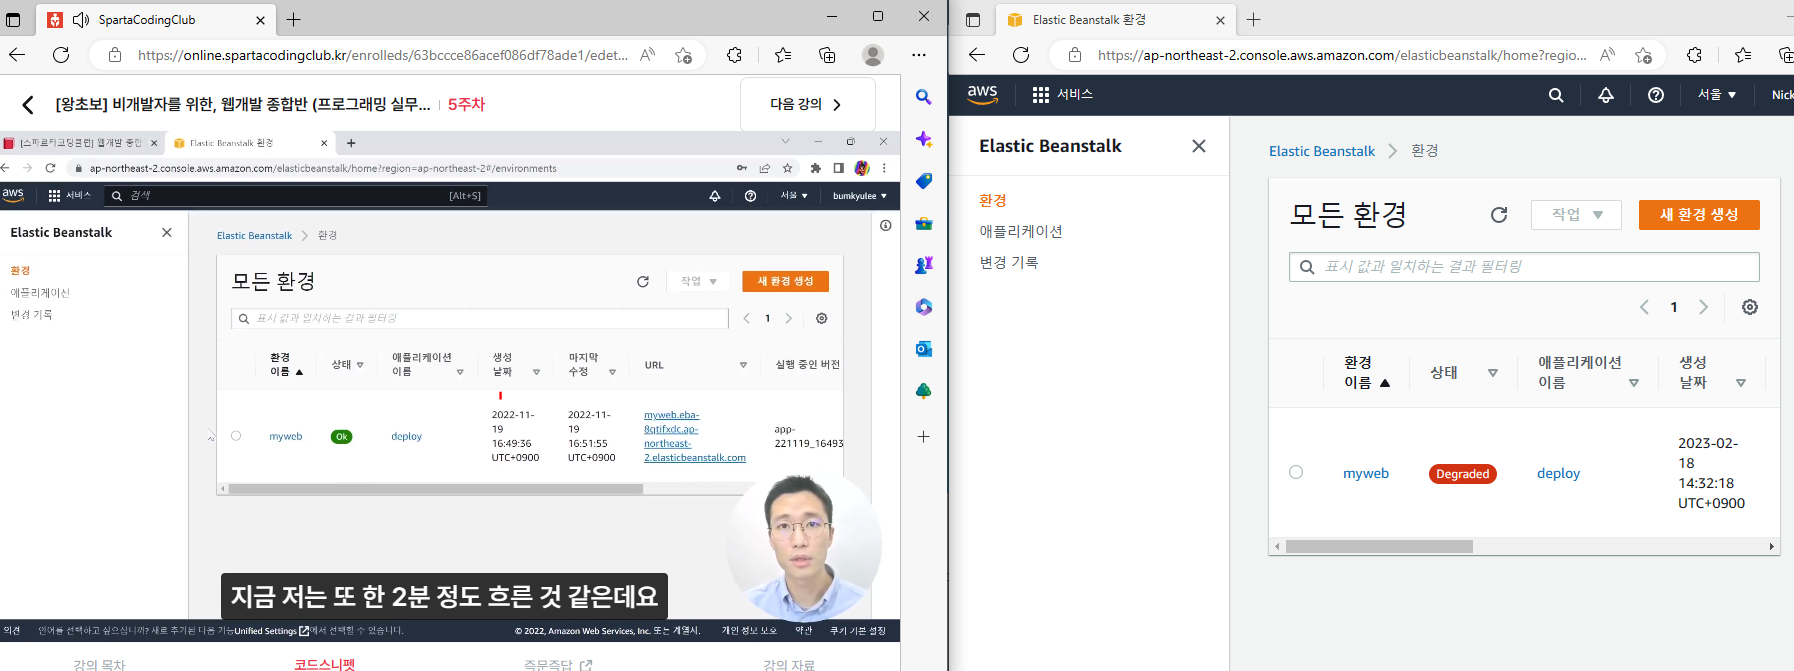Viewport: 1794px width, 671px height.
Task: Select 애플리케이션 in the right Beanstalk navigation
Action: coord(1021,231)
